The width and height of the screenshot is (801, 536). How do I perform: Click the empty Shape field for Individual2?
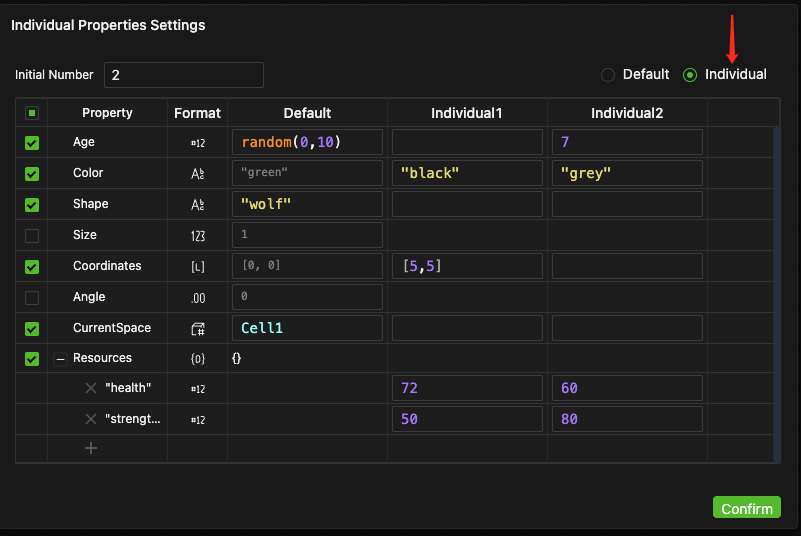coord(627,204)
